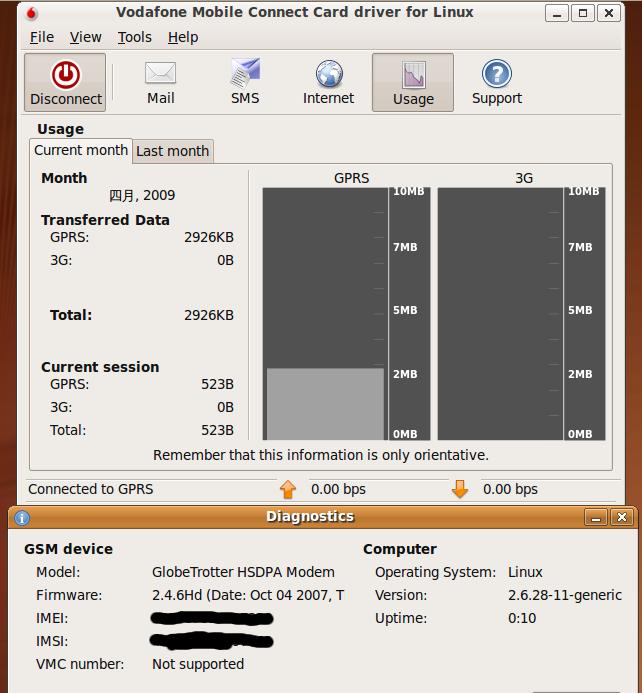Click the GSM device heading
This screenshot has height=693, width=642.
point(68,549)
